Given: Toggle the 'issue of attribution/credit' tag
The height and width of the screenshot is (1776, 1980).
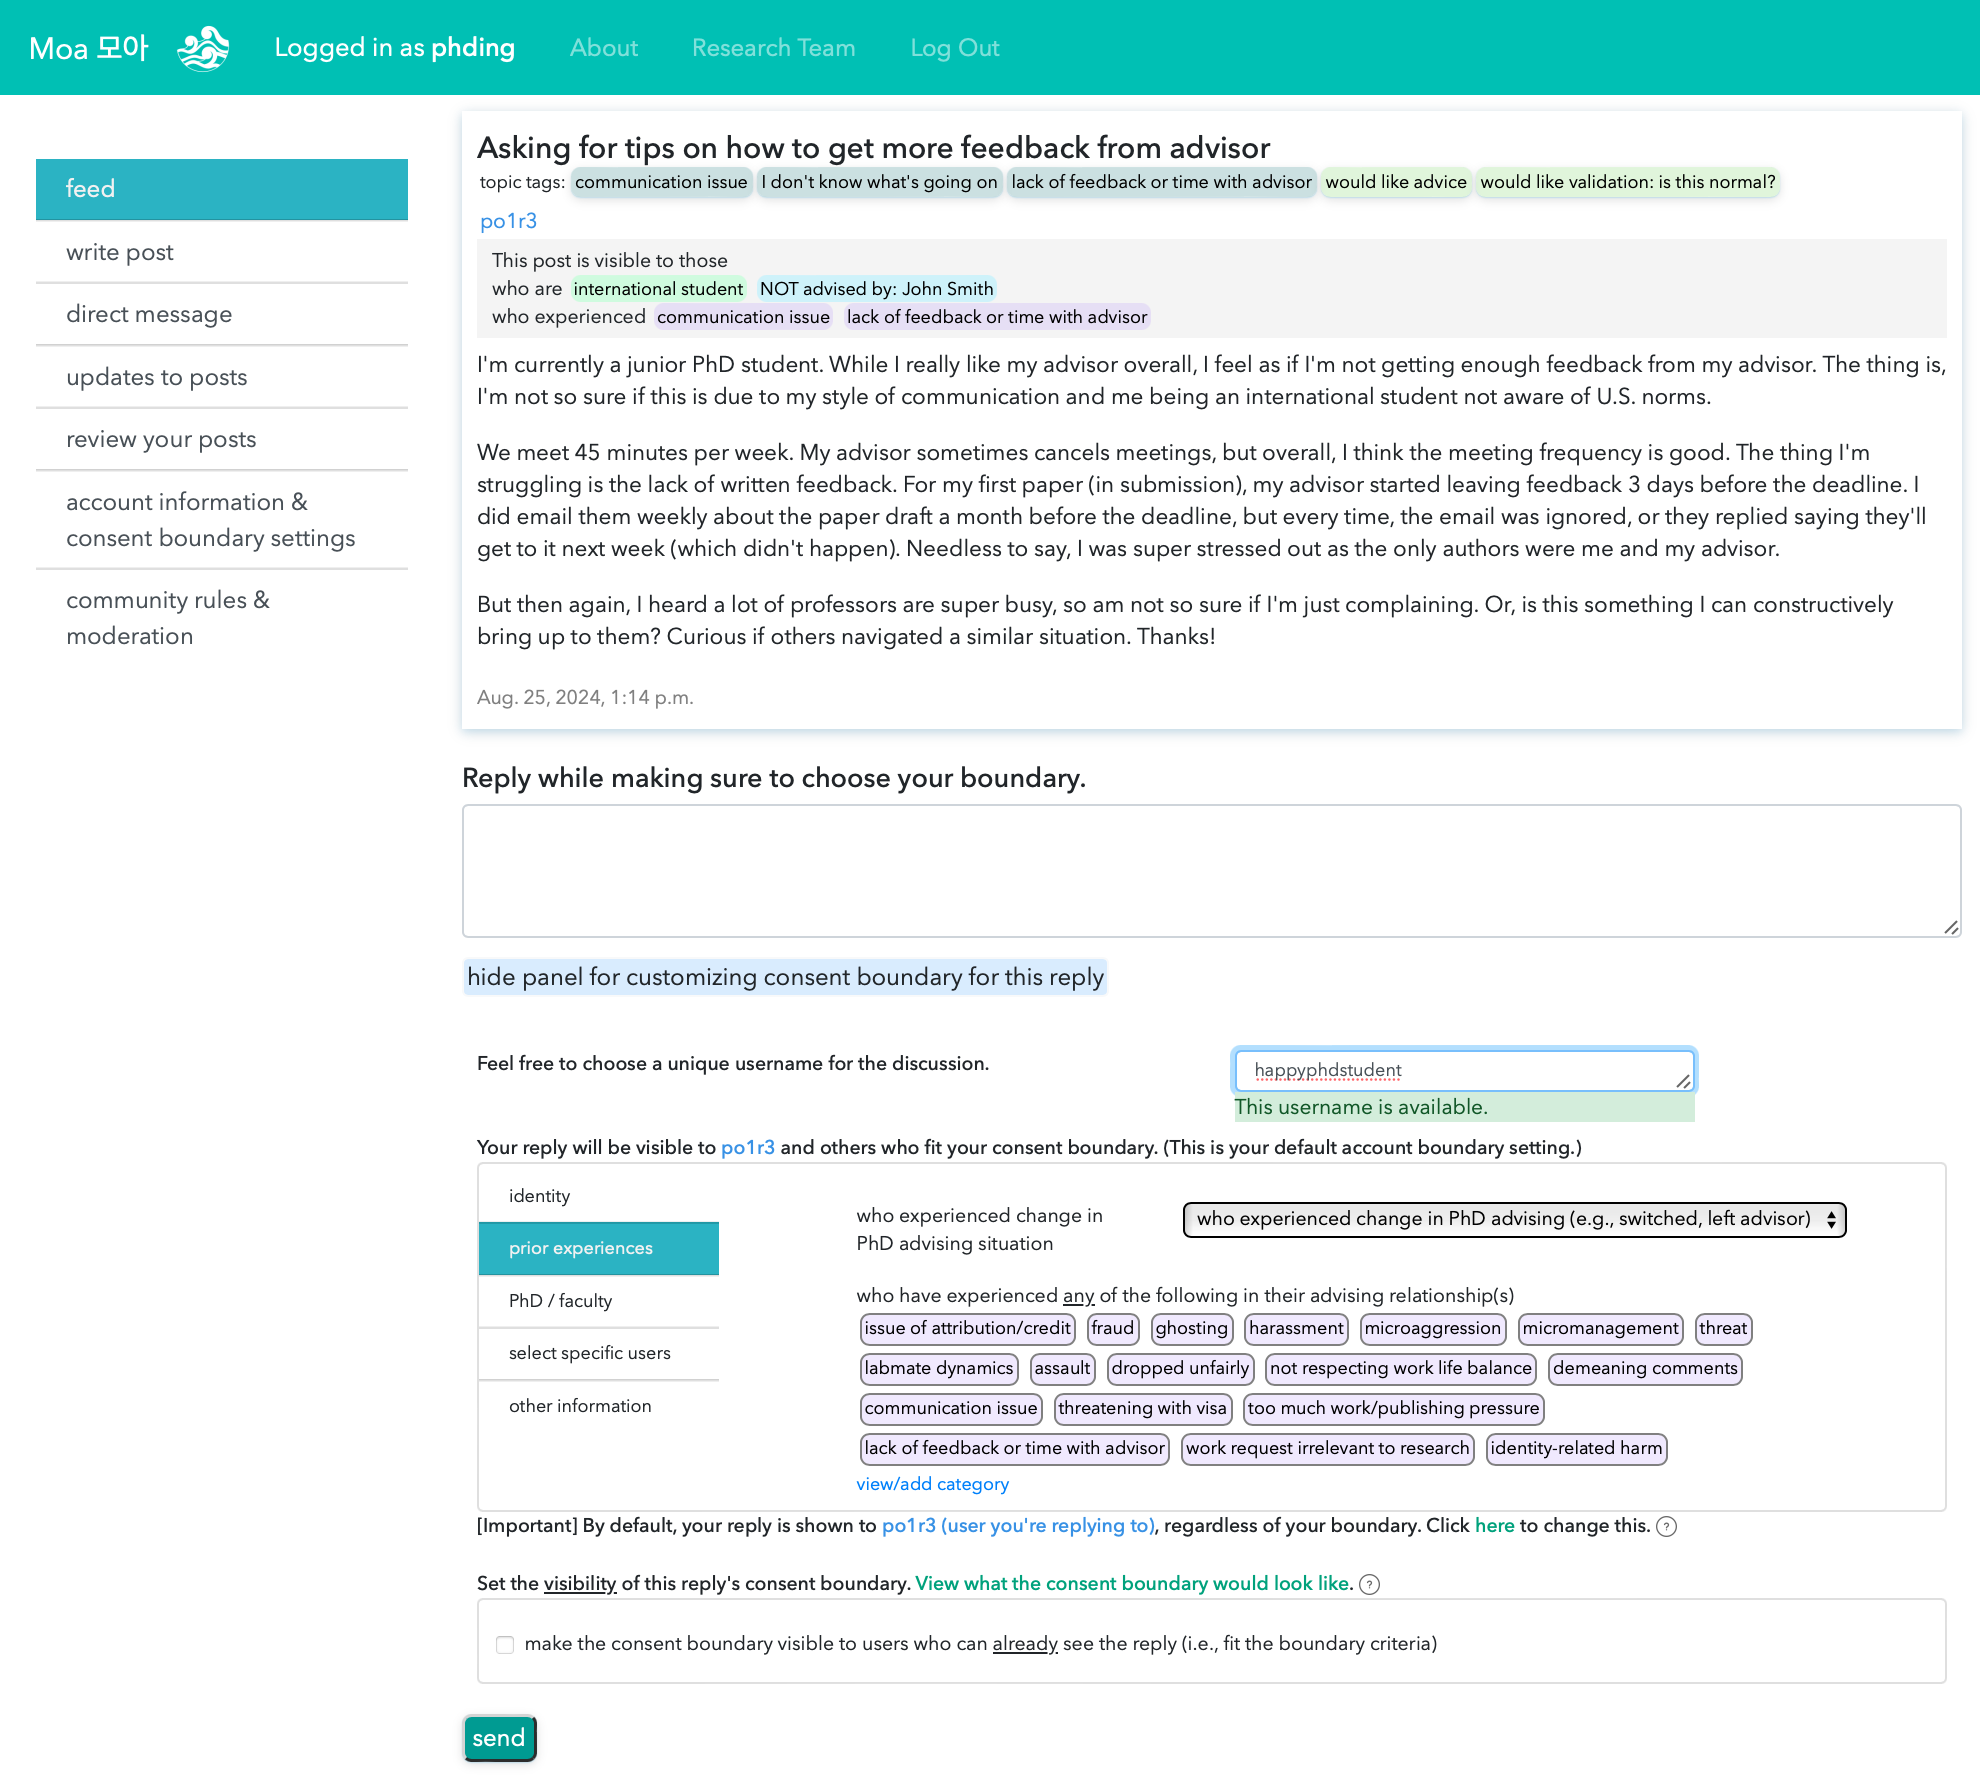Looking at the screenshot, I should [967, 1328].
